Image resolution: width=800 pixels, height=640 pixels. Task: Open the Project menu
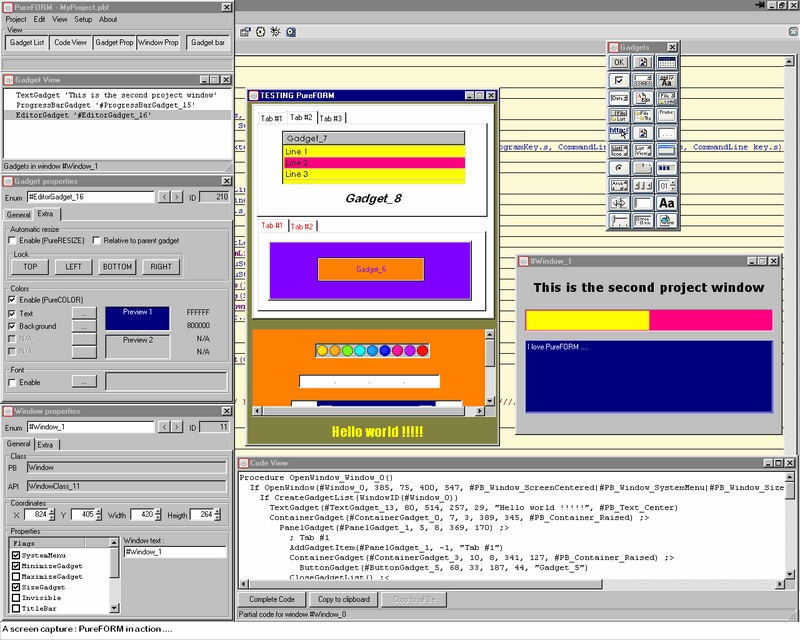click(x=16, y=19)
